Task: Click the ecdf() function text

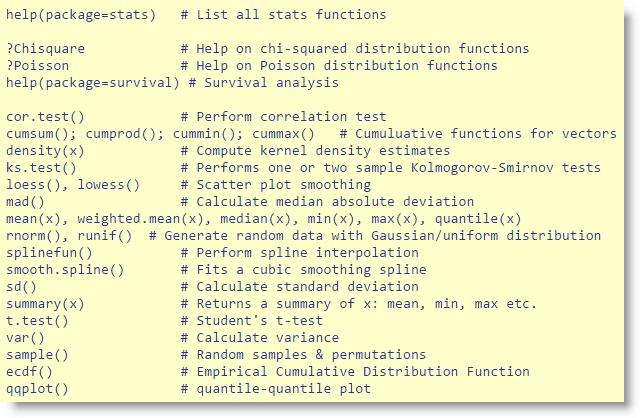Action: (x=29, y=372)
